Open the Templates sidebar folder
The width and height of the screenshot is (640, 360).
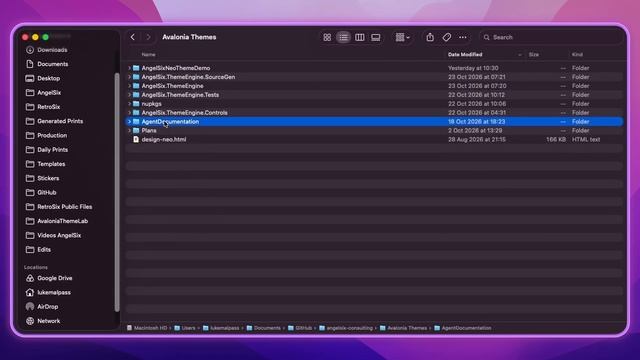pos(51,164)
